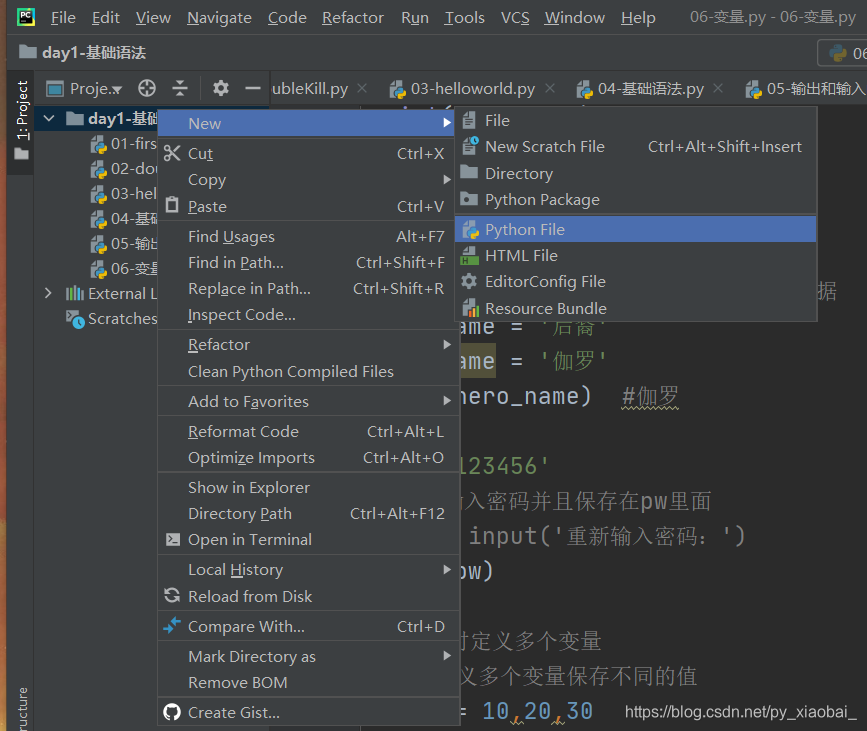Click the clipboard icon next to Paste

click(172, 205)
